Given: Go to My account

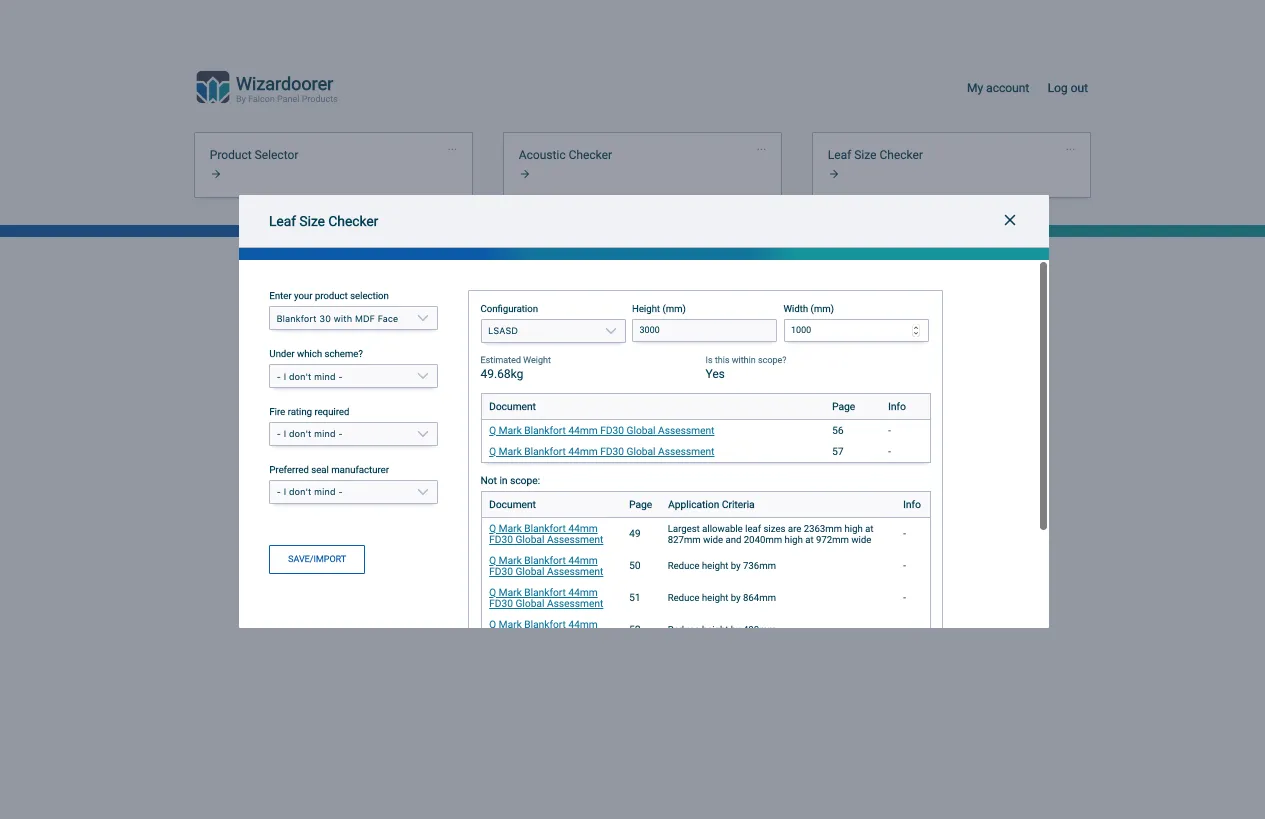Looking at the screenshot, I should tap(998, 88).
